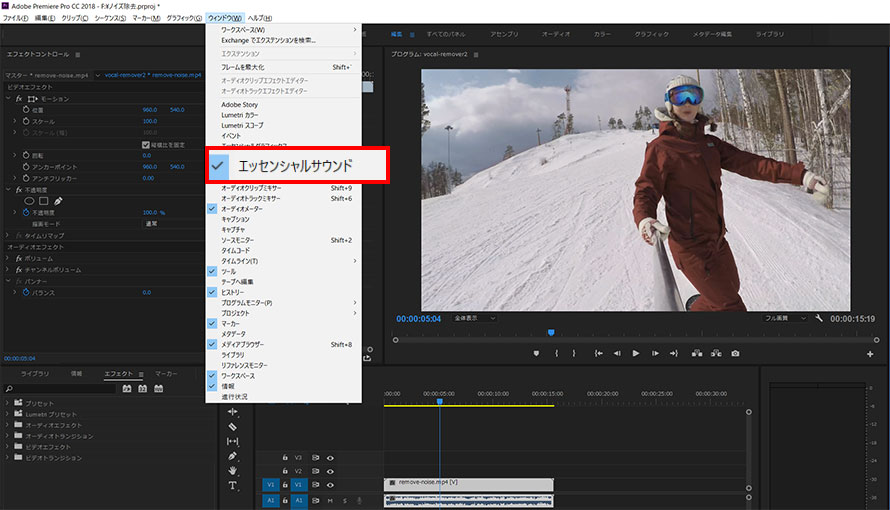
Task: Click the Export Frame camera icon
Action: tap(735, 353)
